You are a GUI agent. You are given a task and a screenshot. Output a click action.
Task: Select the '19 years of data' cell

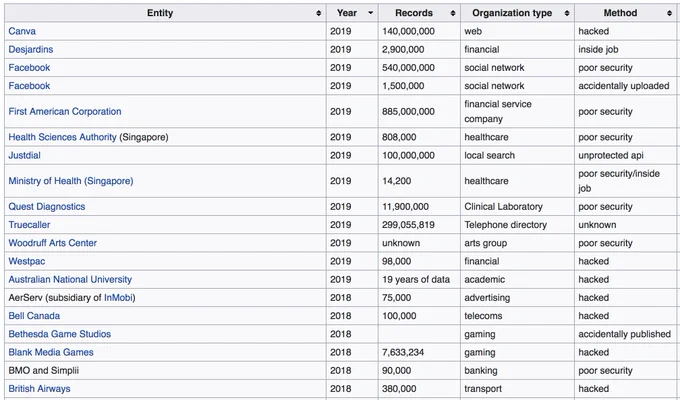[419, 279]
